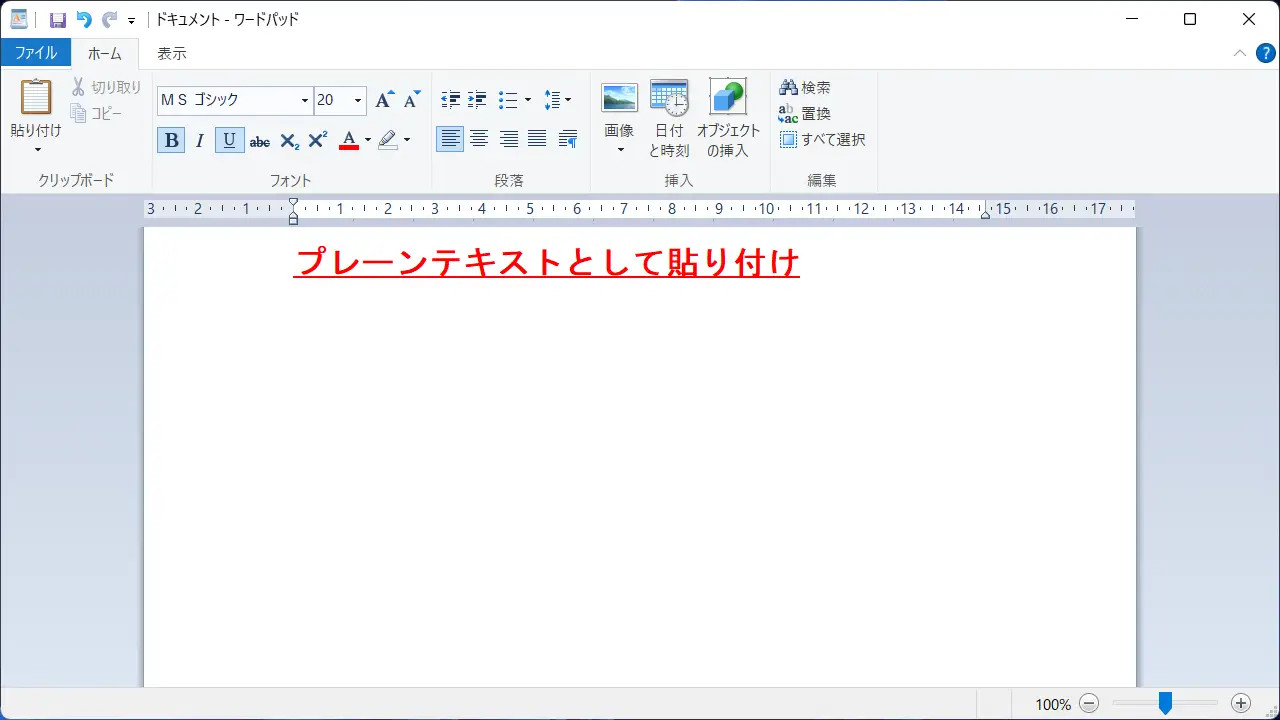Click the zoom slider handle
The image size is (1280, 720).
1165,704
